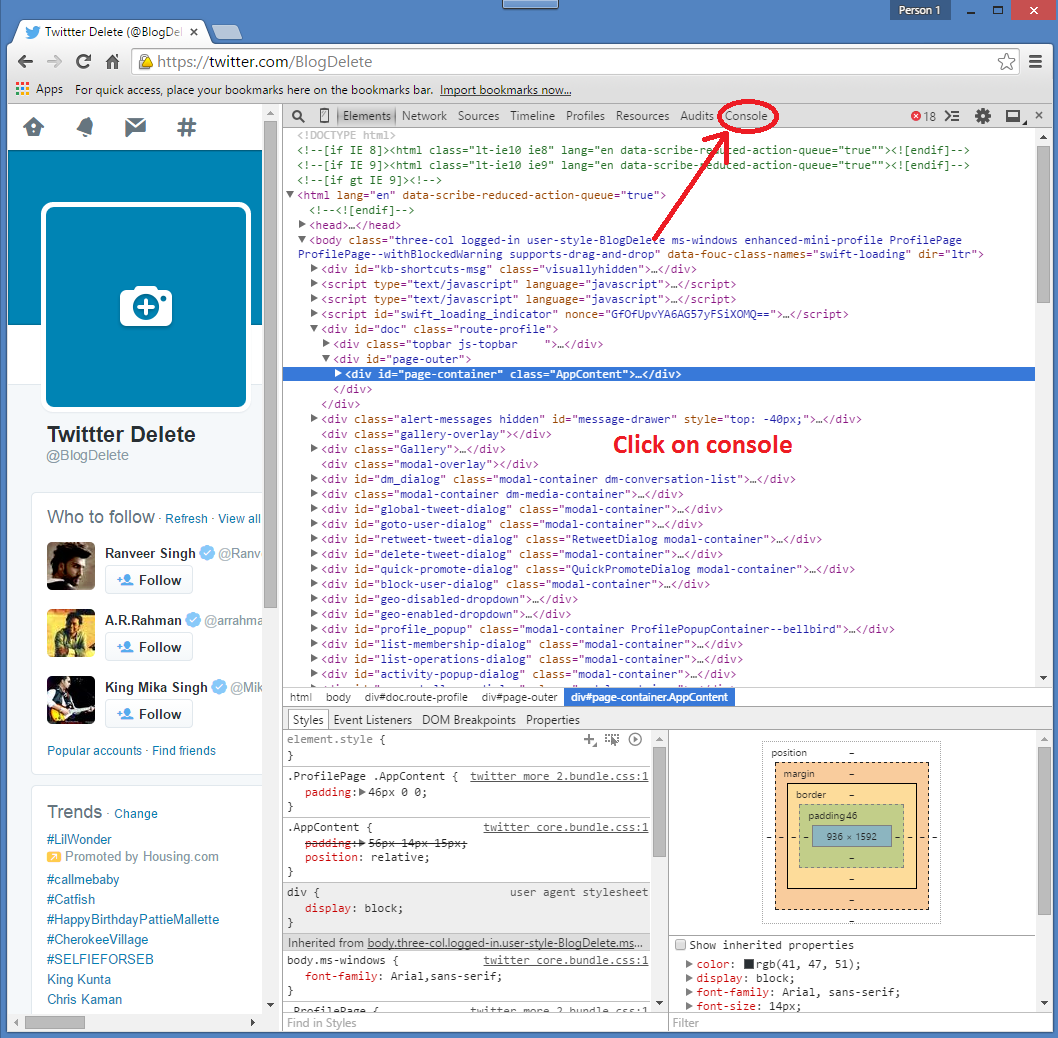
Task: Expand the font-family computed property
Action: 690,991
